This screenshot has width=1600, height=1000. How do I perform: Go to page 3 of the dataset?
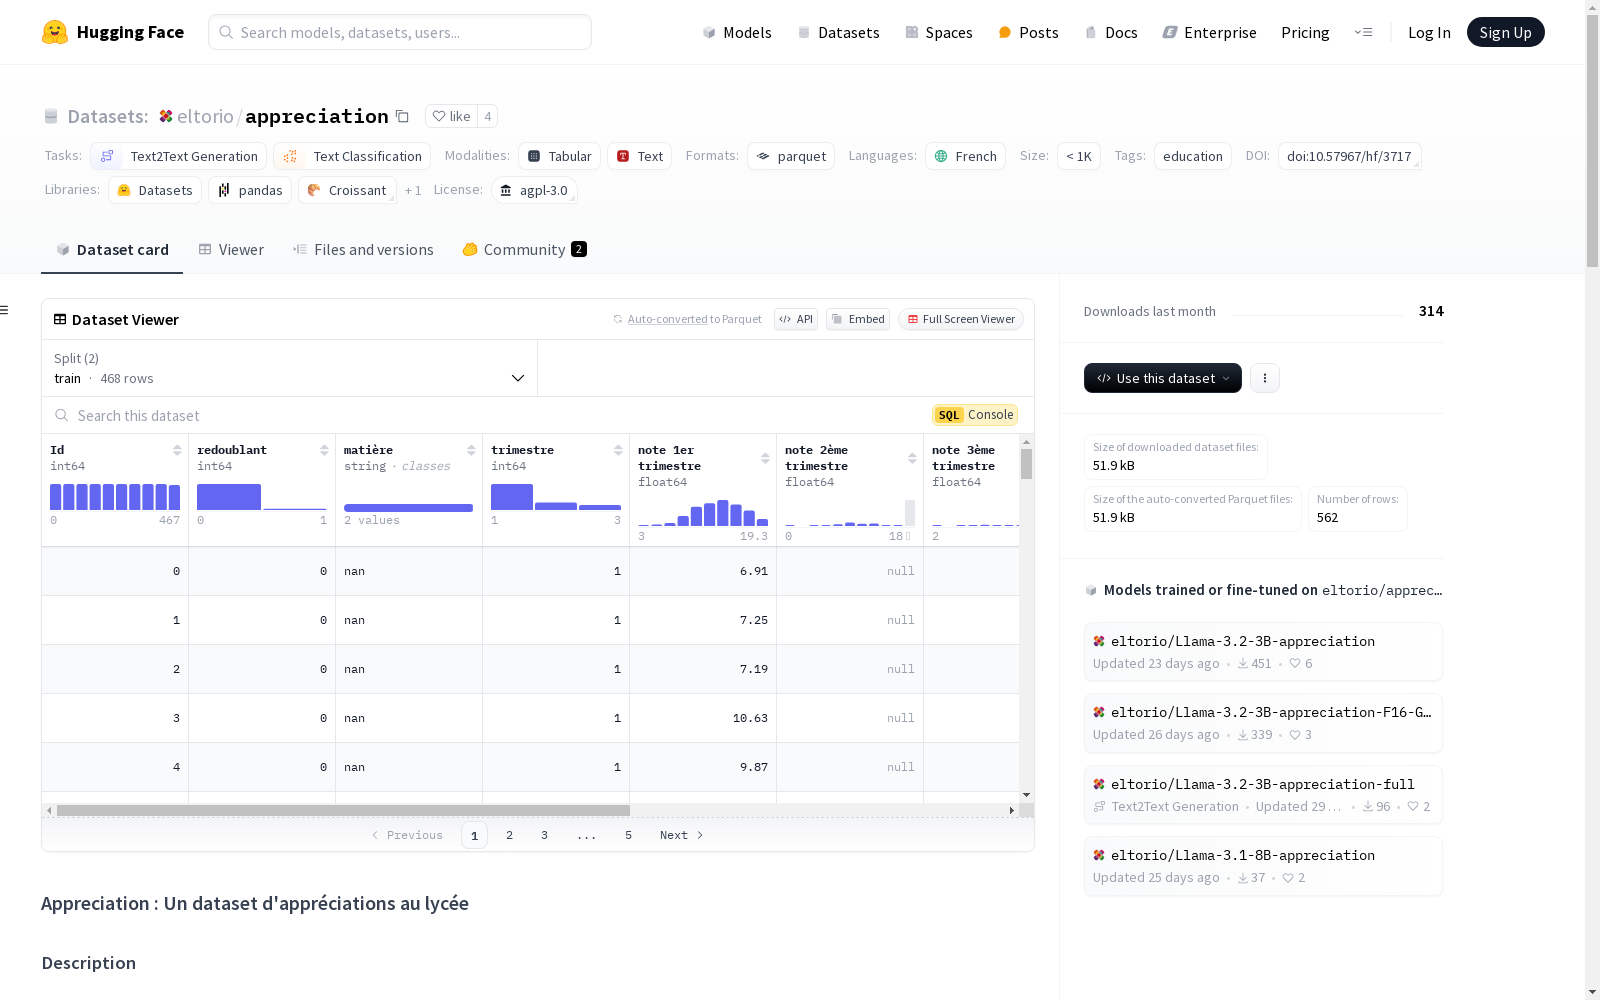click(544, 835)
